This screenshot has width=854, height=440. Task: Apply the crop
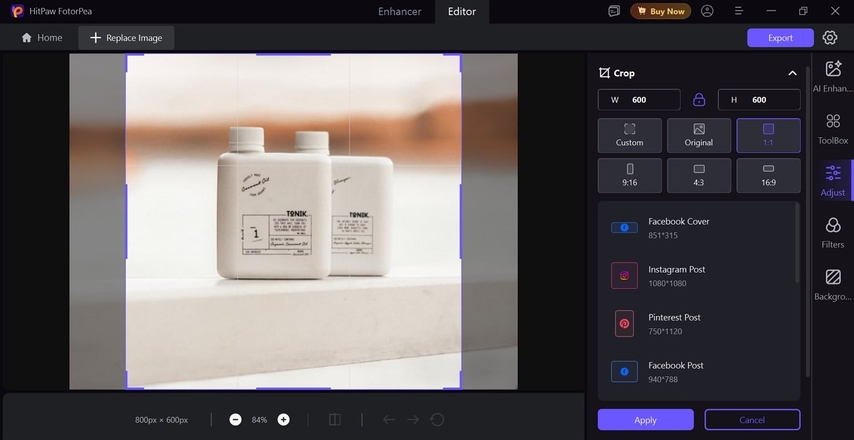pyautogui.click(x=645, y=420)
